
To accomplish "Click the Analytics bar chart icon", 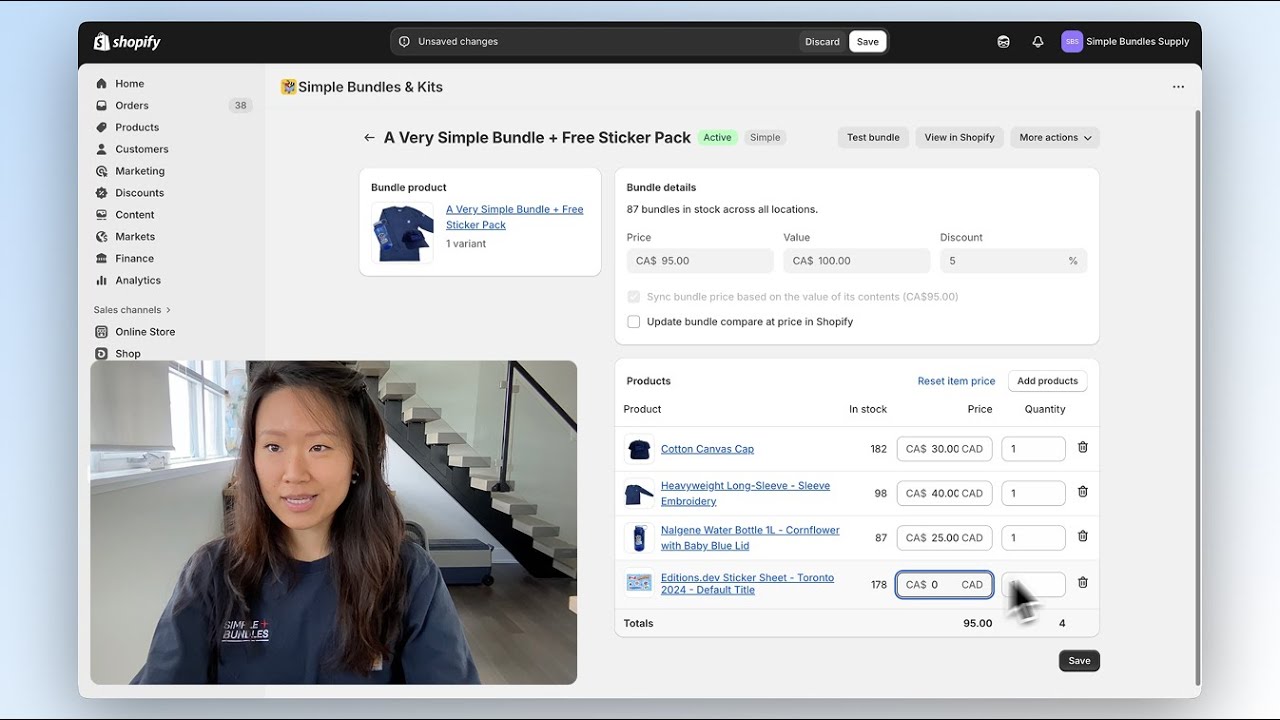I will 101,281.
